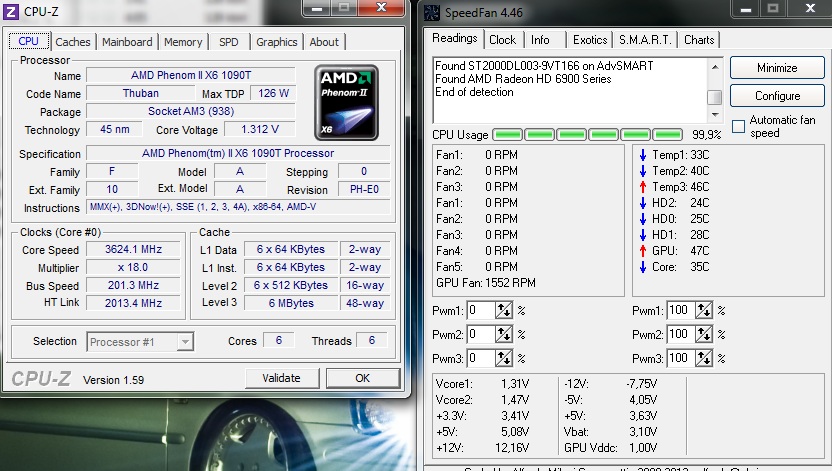Click the Core Voltage value 1.312 V
The height and width of the screenshot is (471, 832).
[259, 129]
